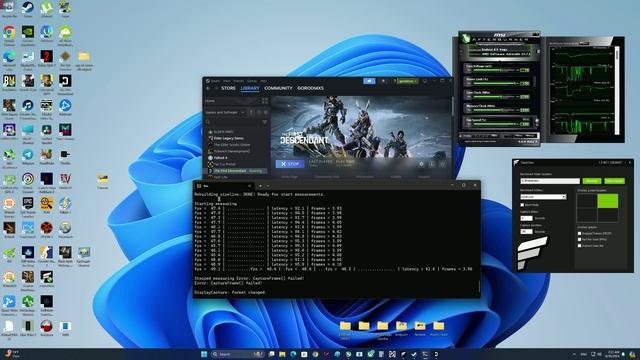This screenshot has width=640, height=360.
Task: Open terminal new tab dropdown chevron
Action: pos(268,186)
